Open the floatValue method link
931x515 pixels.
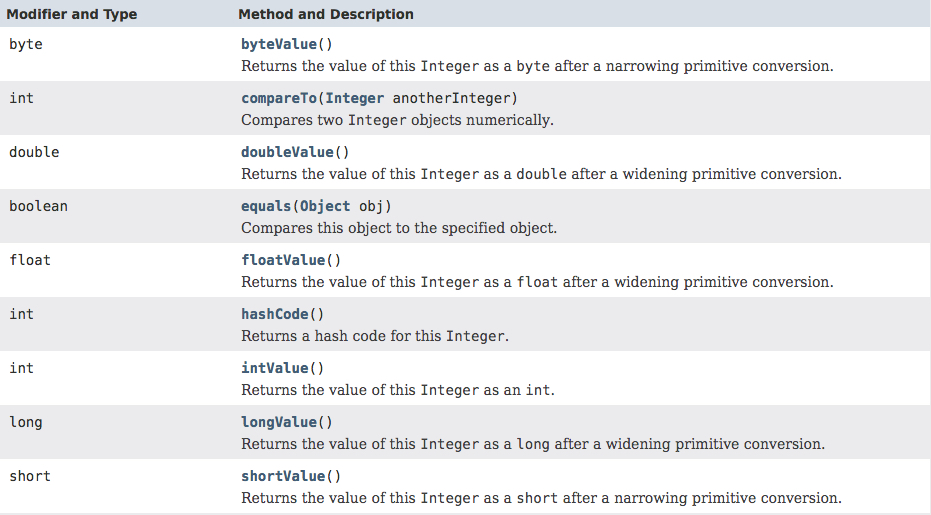click(x=282, y=260)
